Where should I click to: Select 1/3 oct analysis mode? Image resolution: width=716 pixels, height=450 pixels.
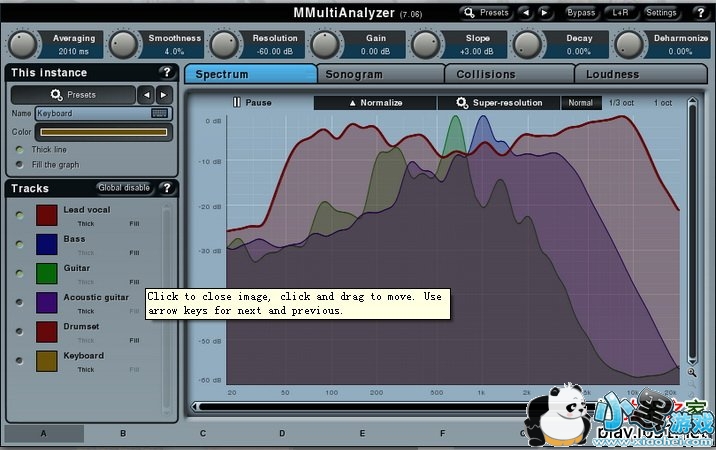click(621, 103)
